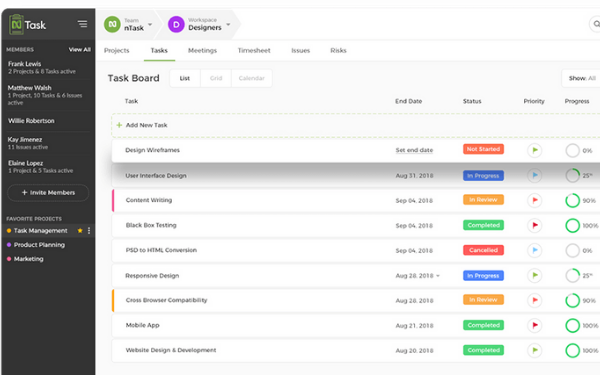Click priority flag for Content Writing
This screenshot has width=600, height=375.
pos(535,200)
